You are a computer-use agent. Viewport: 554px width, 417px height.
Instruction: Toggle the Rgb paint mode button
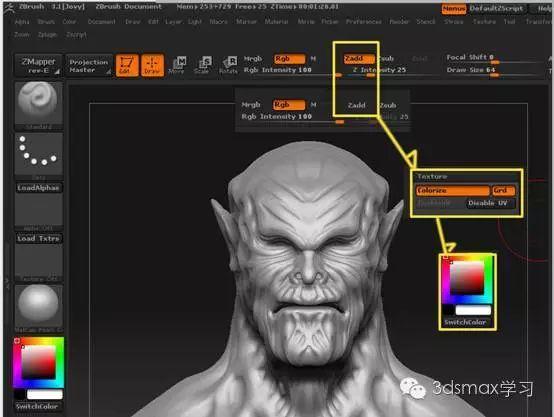289,59
